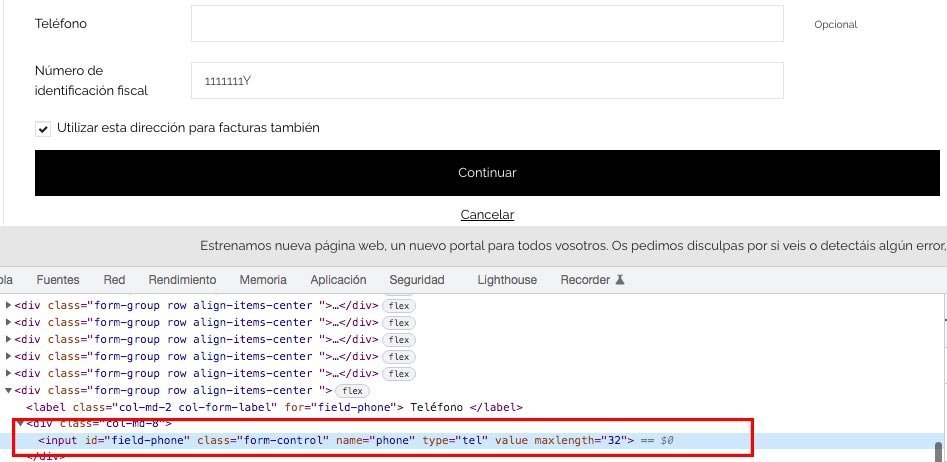Screen dimensions: 947x462
Task: Click the flex badge on the expanded div
Action: 353,391
